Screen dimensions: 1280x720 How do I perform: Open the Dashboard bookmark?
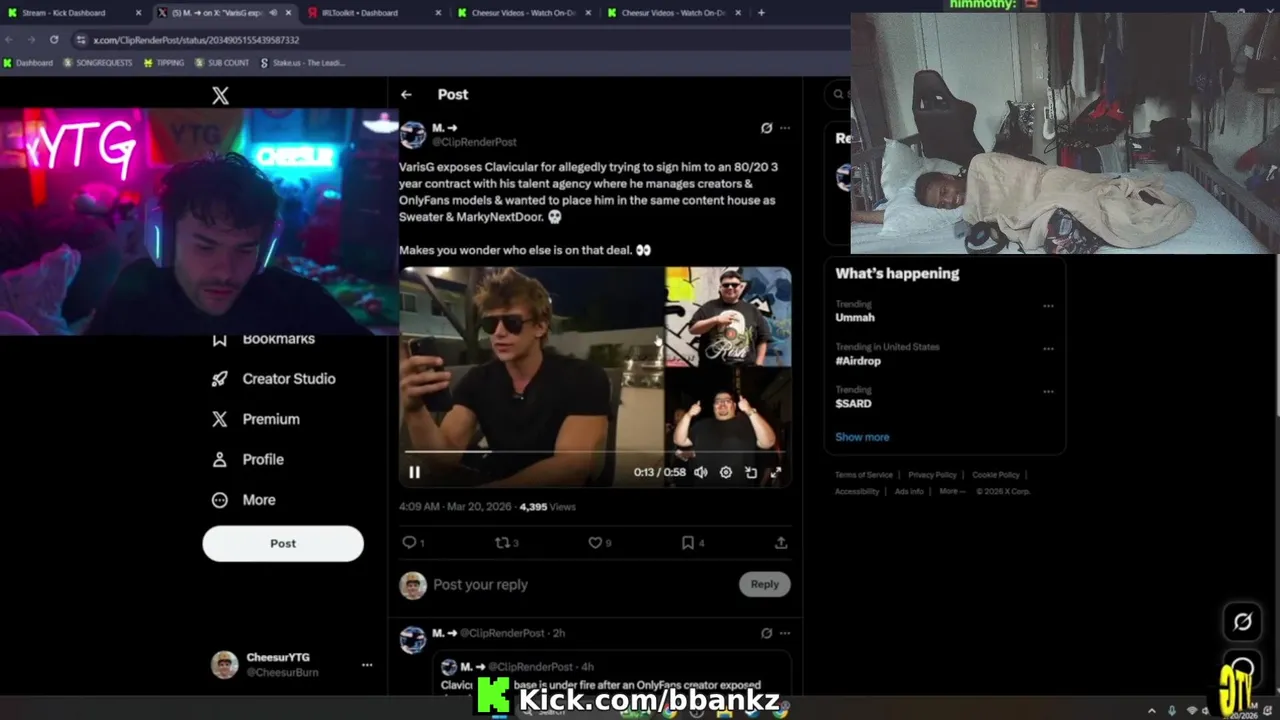(28, 63)
